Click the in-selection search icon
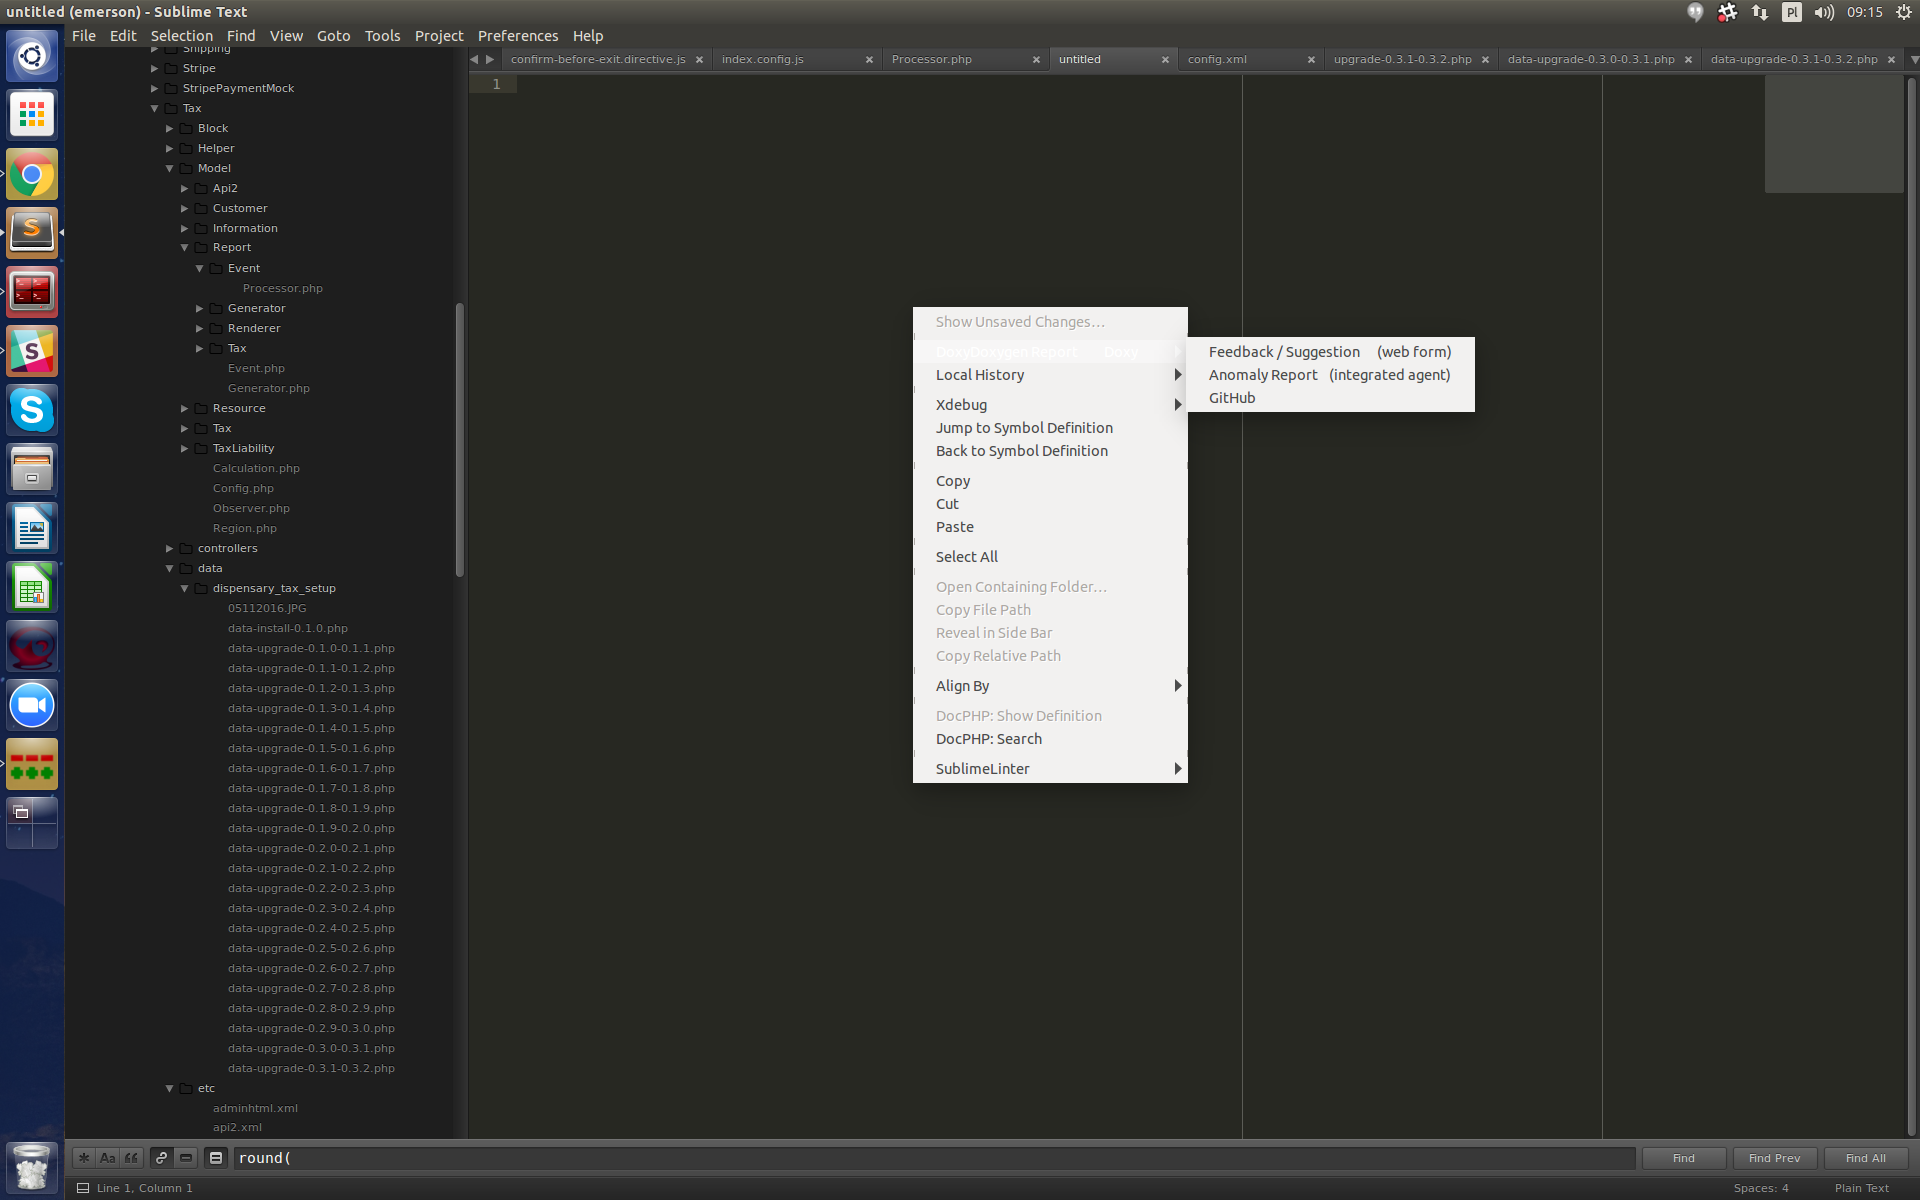Viewport: 1920px width, 1200px height. pyautogui.click(x=186, y=1158)
